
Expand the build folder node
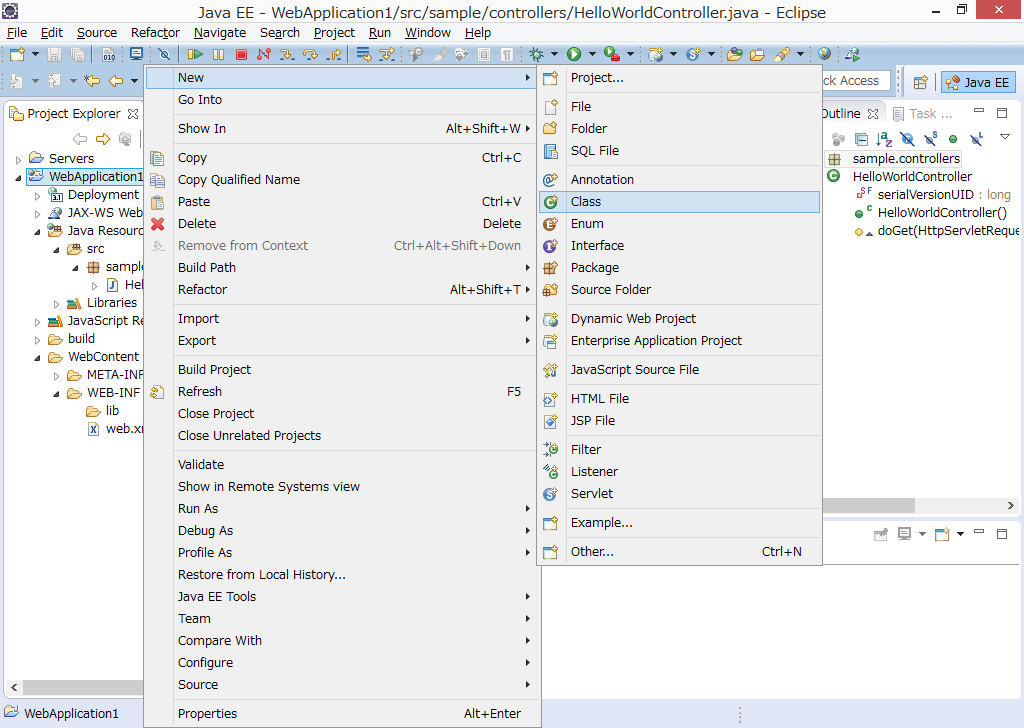click(37, 340)
